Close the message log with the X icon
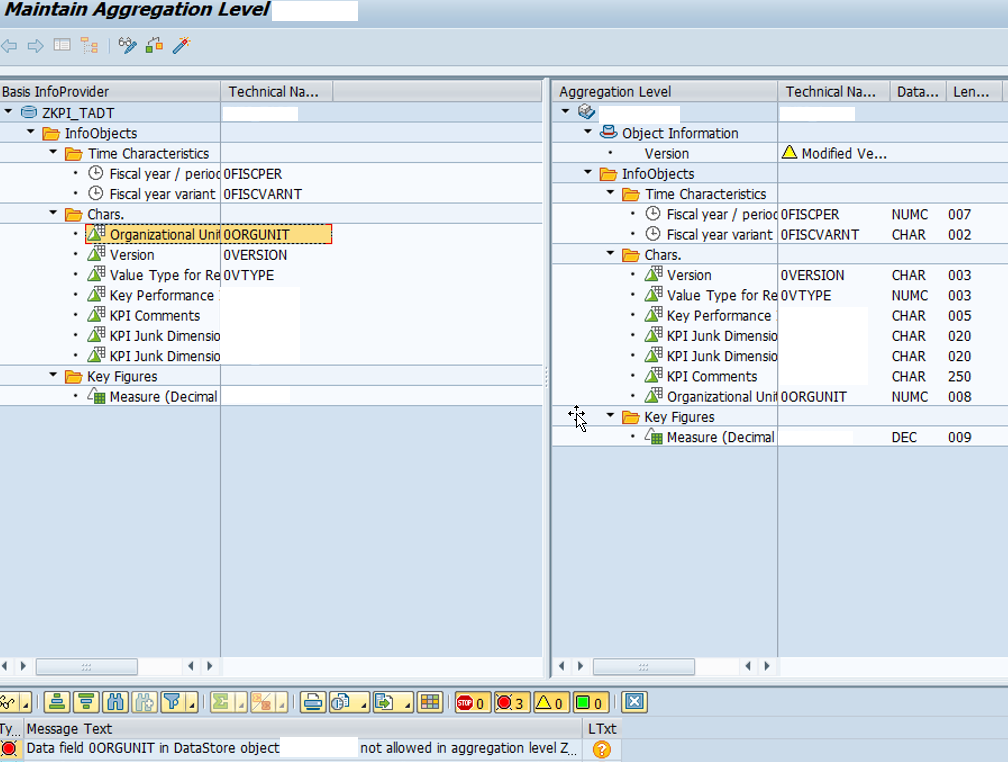 click(634, 702)
